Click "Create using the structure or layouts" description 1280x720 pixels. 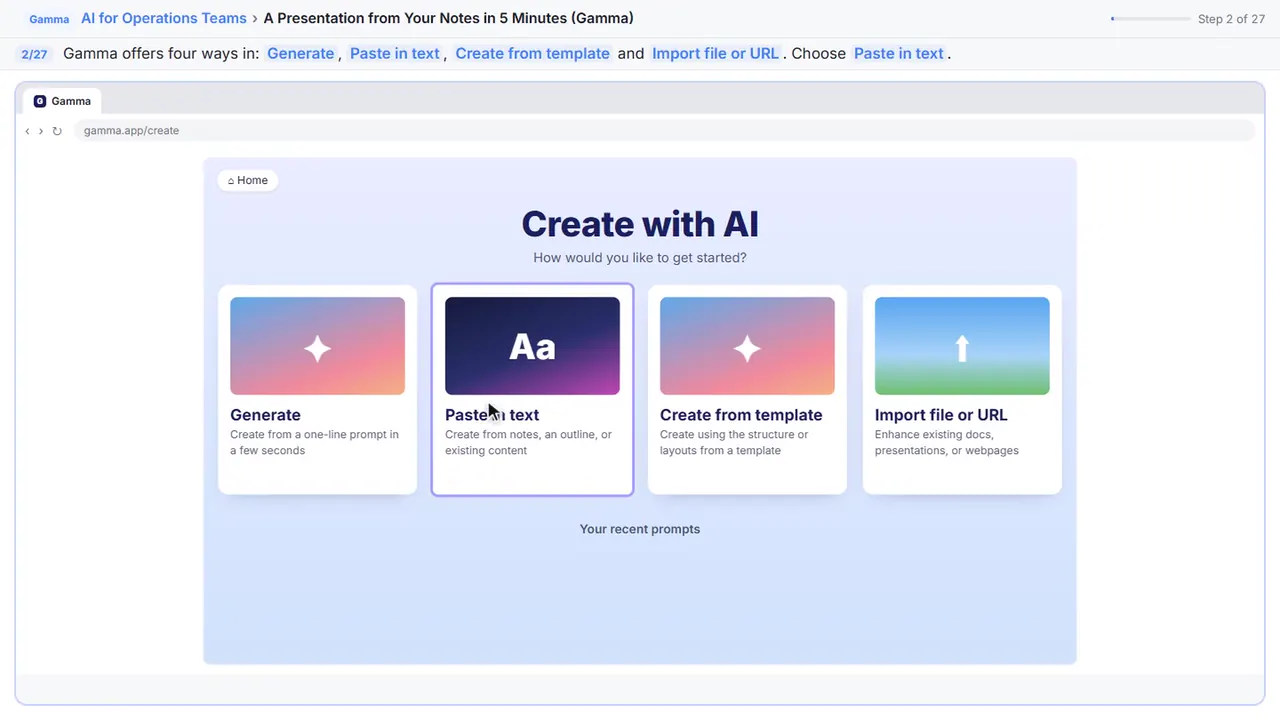[734, 442]
